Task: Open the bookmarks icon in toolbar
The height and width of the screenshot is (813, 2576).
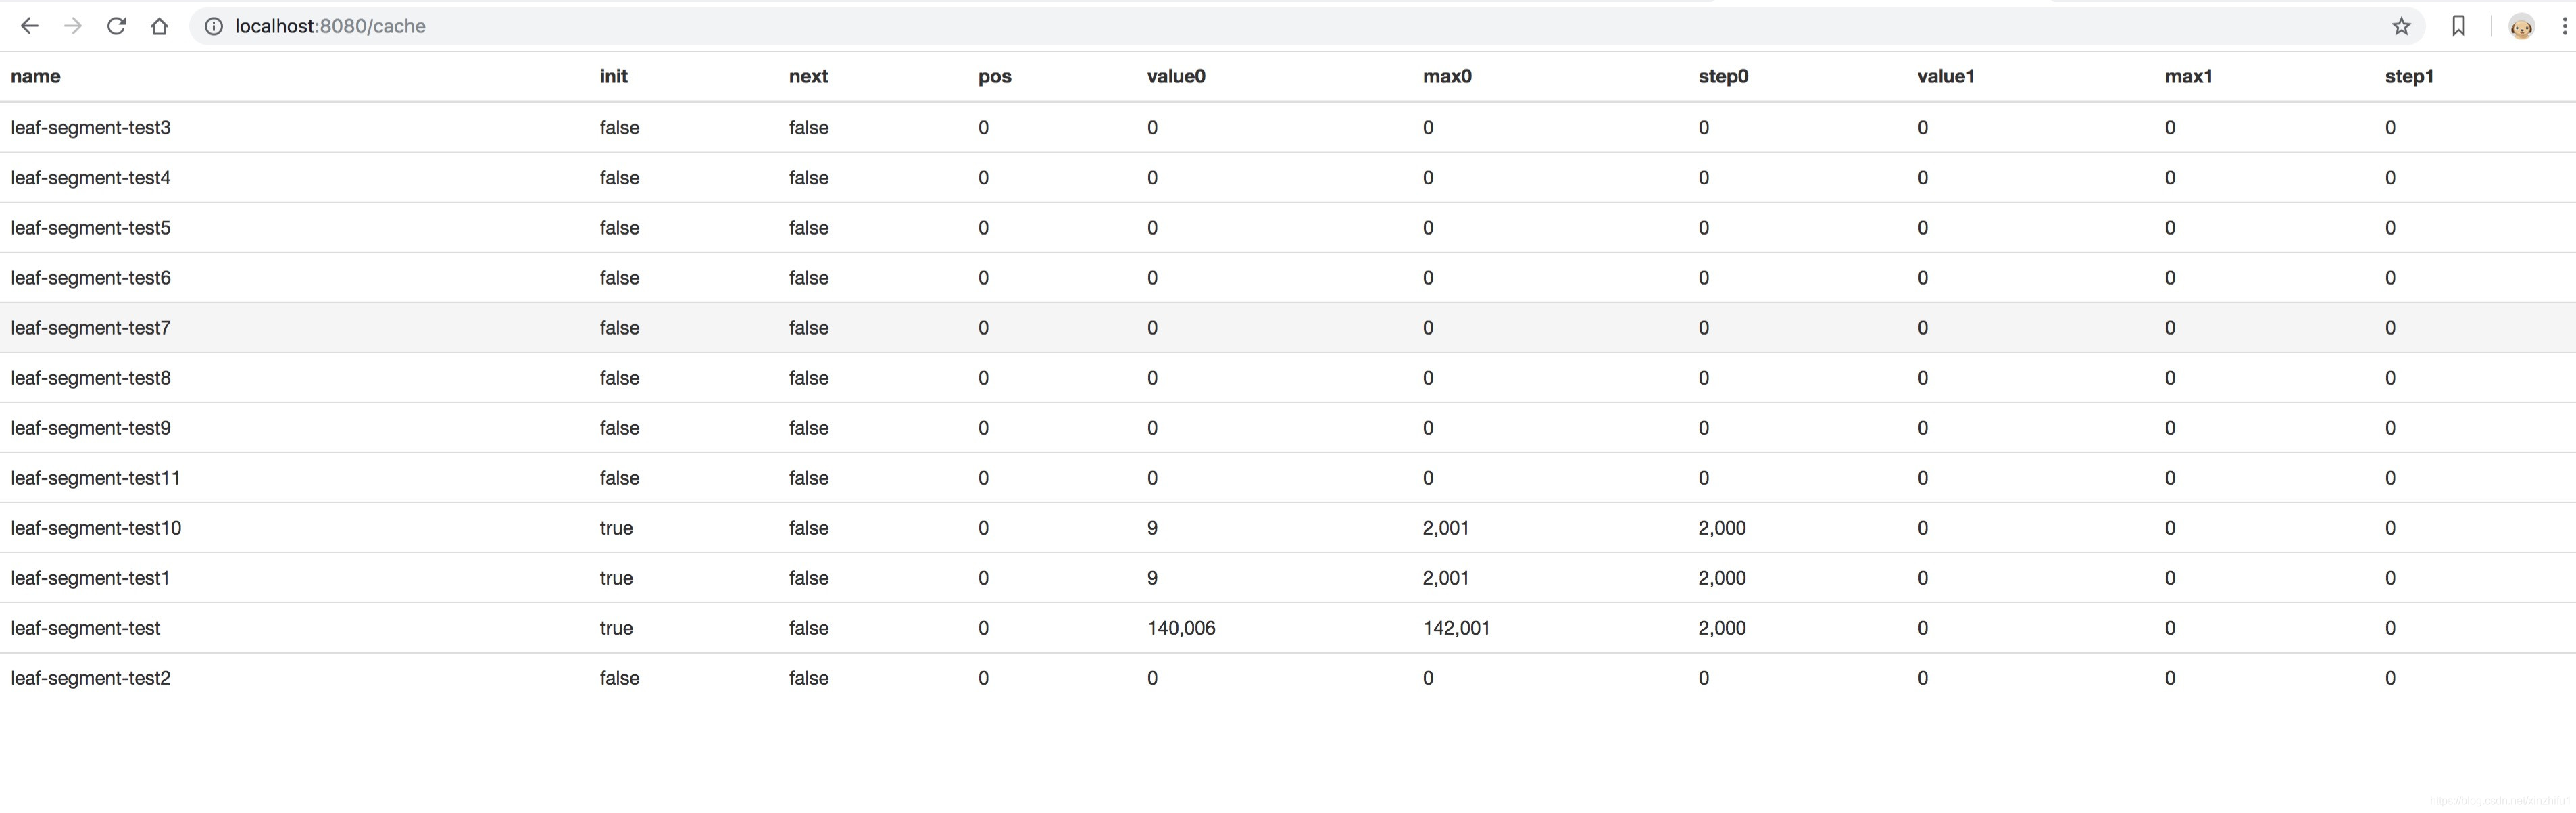Action: click(2458, 26)
